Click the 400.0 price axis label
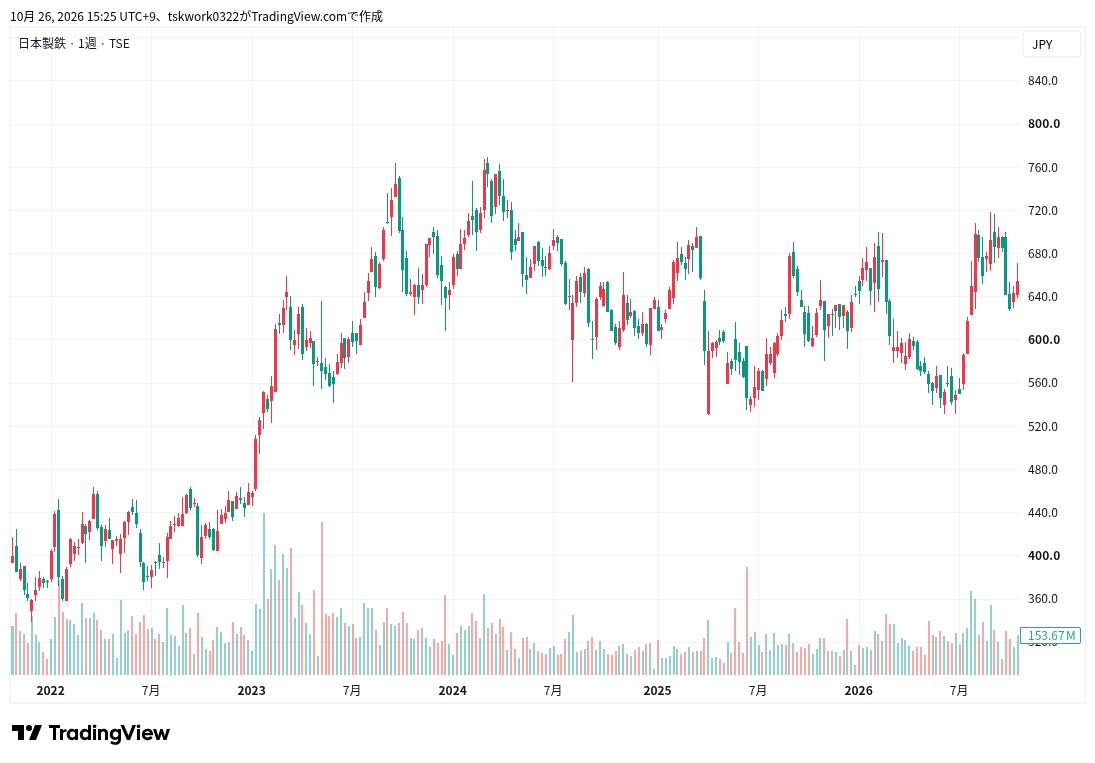Screen dimensions: 1095x763 (1043, 556)
